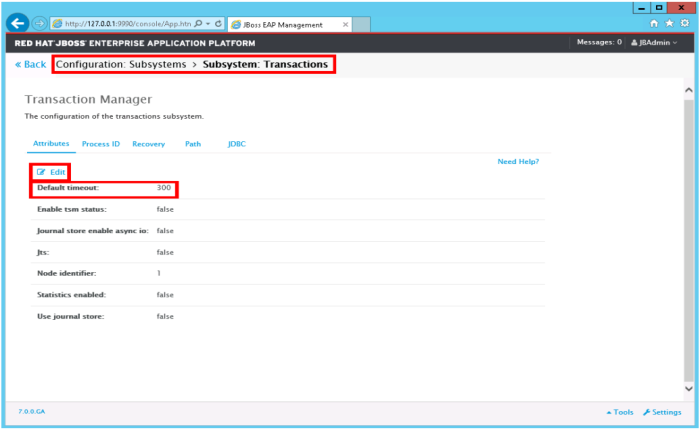Image resolution: width=700 pixels, height=430 pixels.
Task: Click the search magnifier in address bar
Action: (x=198, y=24)
